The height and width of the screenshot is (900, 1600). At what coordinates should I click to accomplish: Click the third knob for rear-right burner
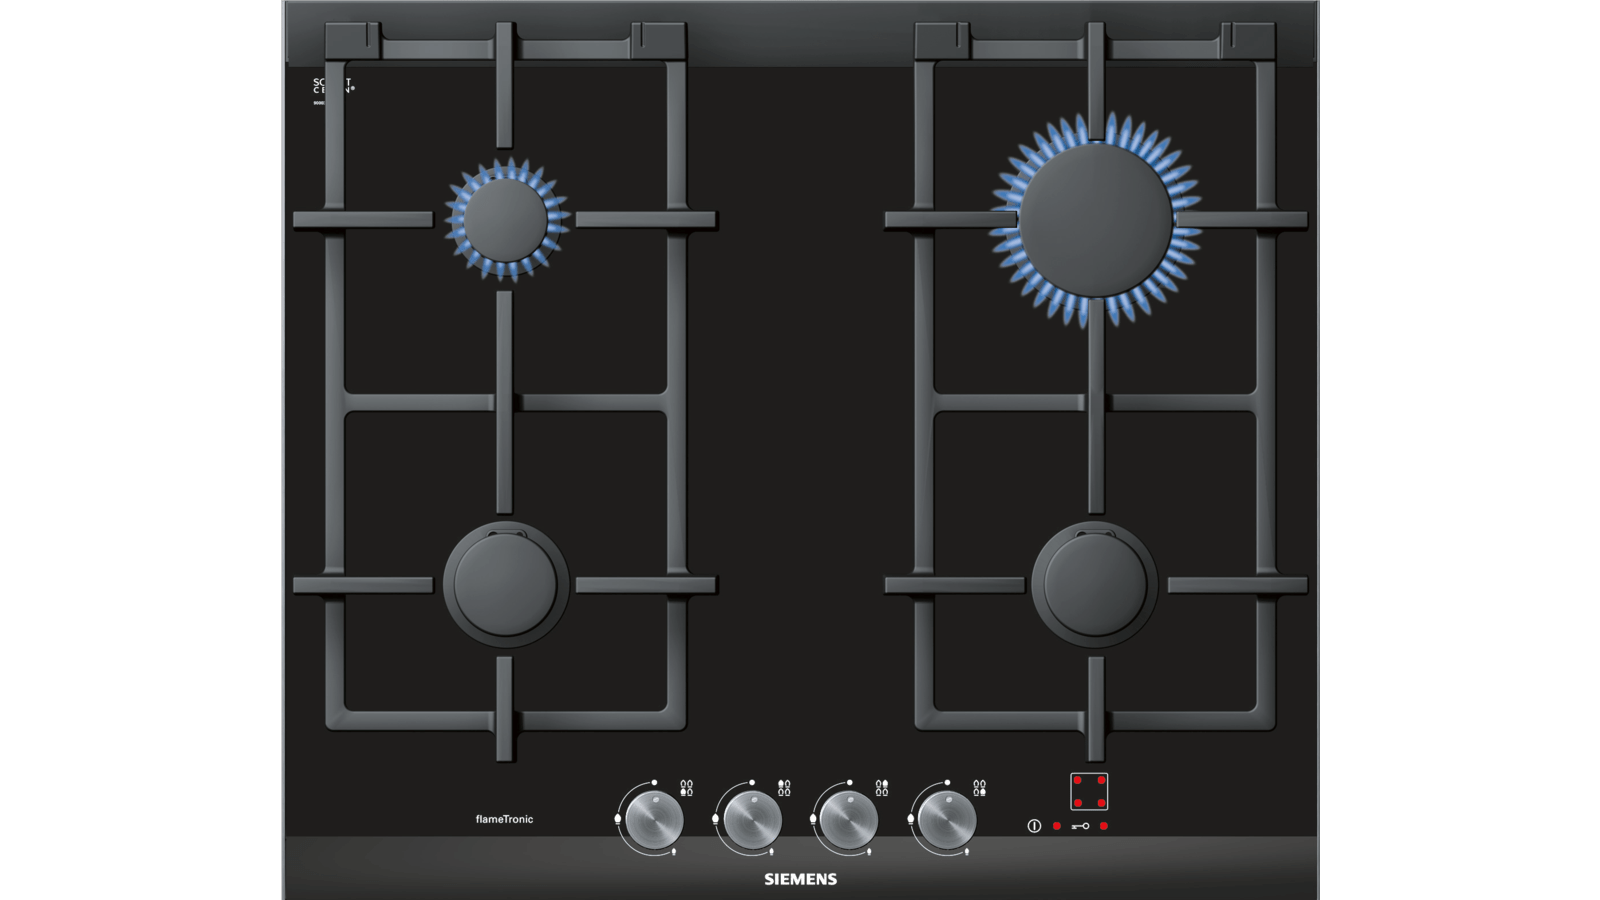point(849,820)
